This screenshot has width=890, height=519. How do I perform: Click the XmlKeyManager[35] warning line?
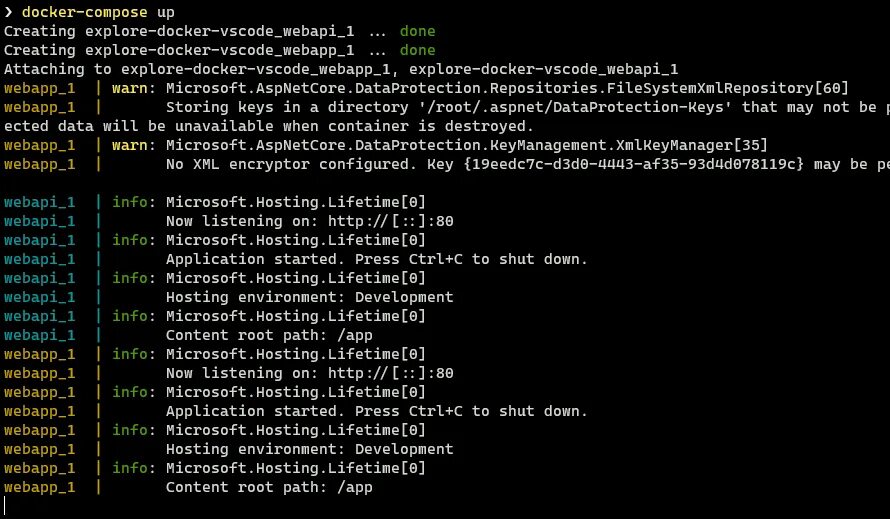(466, 145)
